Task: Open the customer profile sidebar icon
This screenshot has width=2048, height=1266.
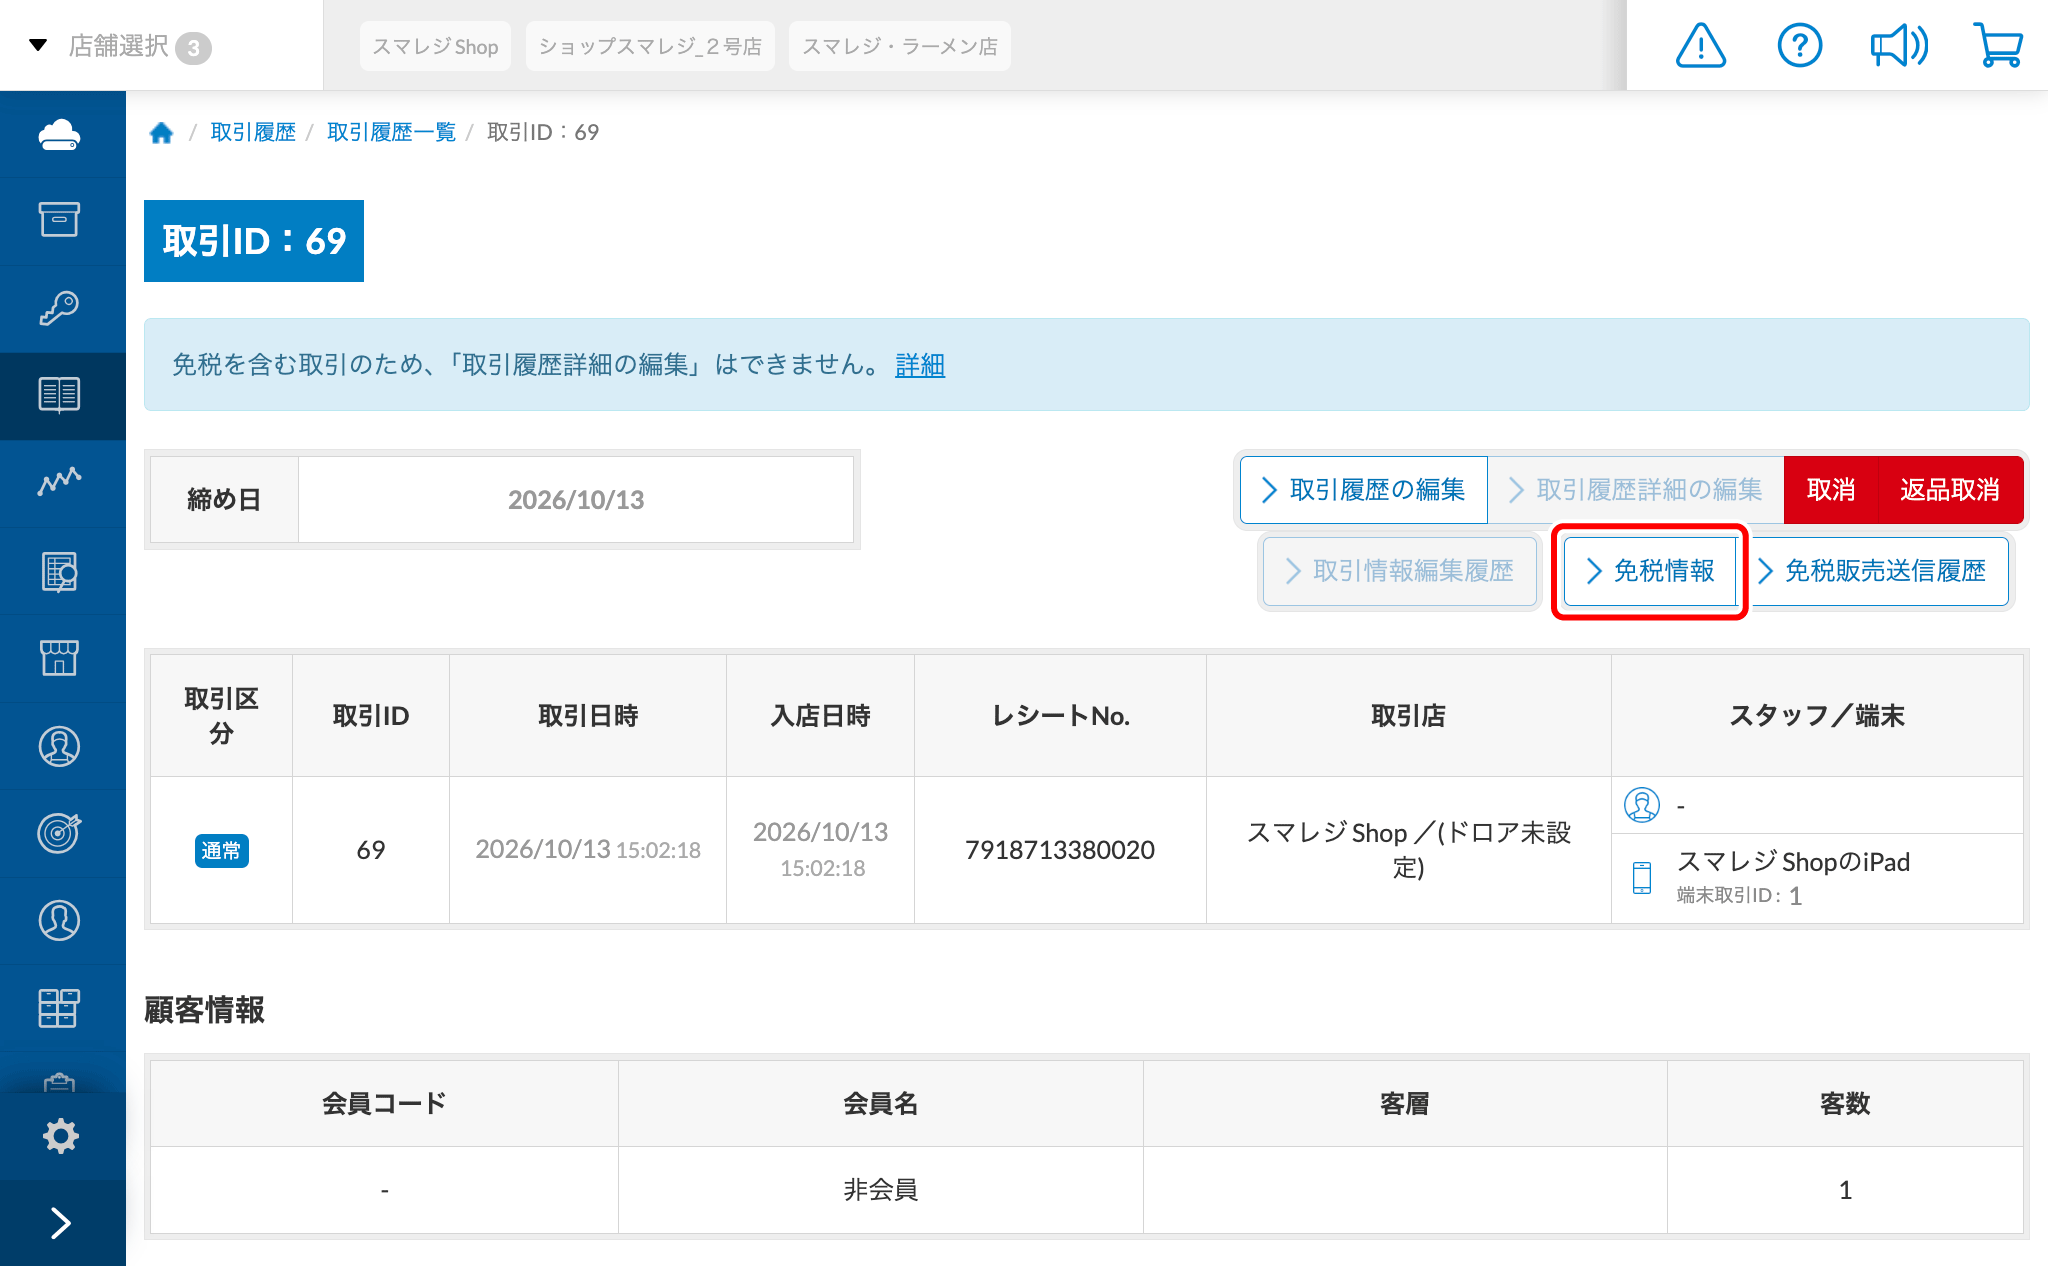Action: pyautogui.click(x=60, y=746)
